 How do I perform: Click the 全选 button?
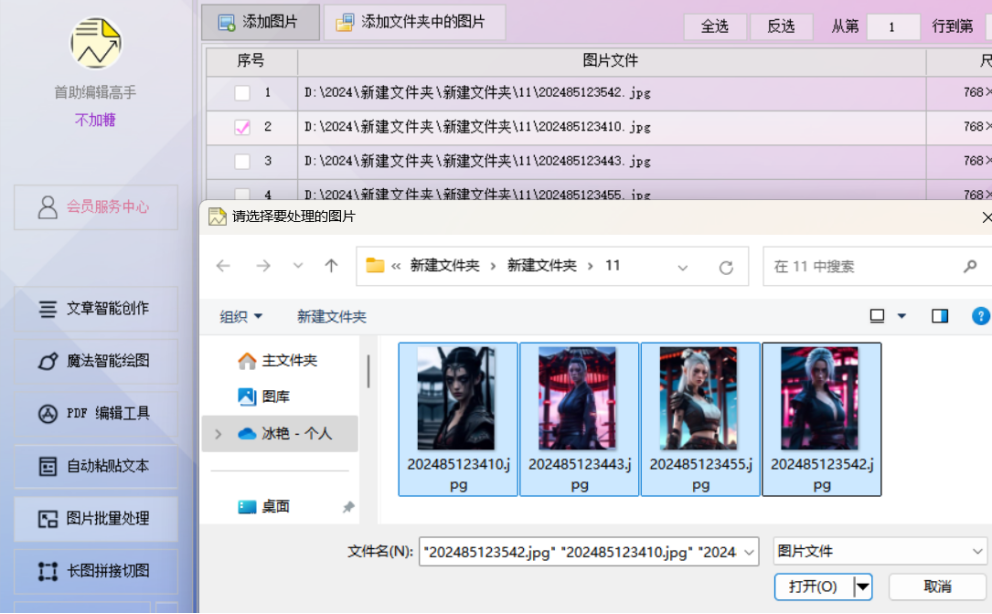point(714,26)
